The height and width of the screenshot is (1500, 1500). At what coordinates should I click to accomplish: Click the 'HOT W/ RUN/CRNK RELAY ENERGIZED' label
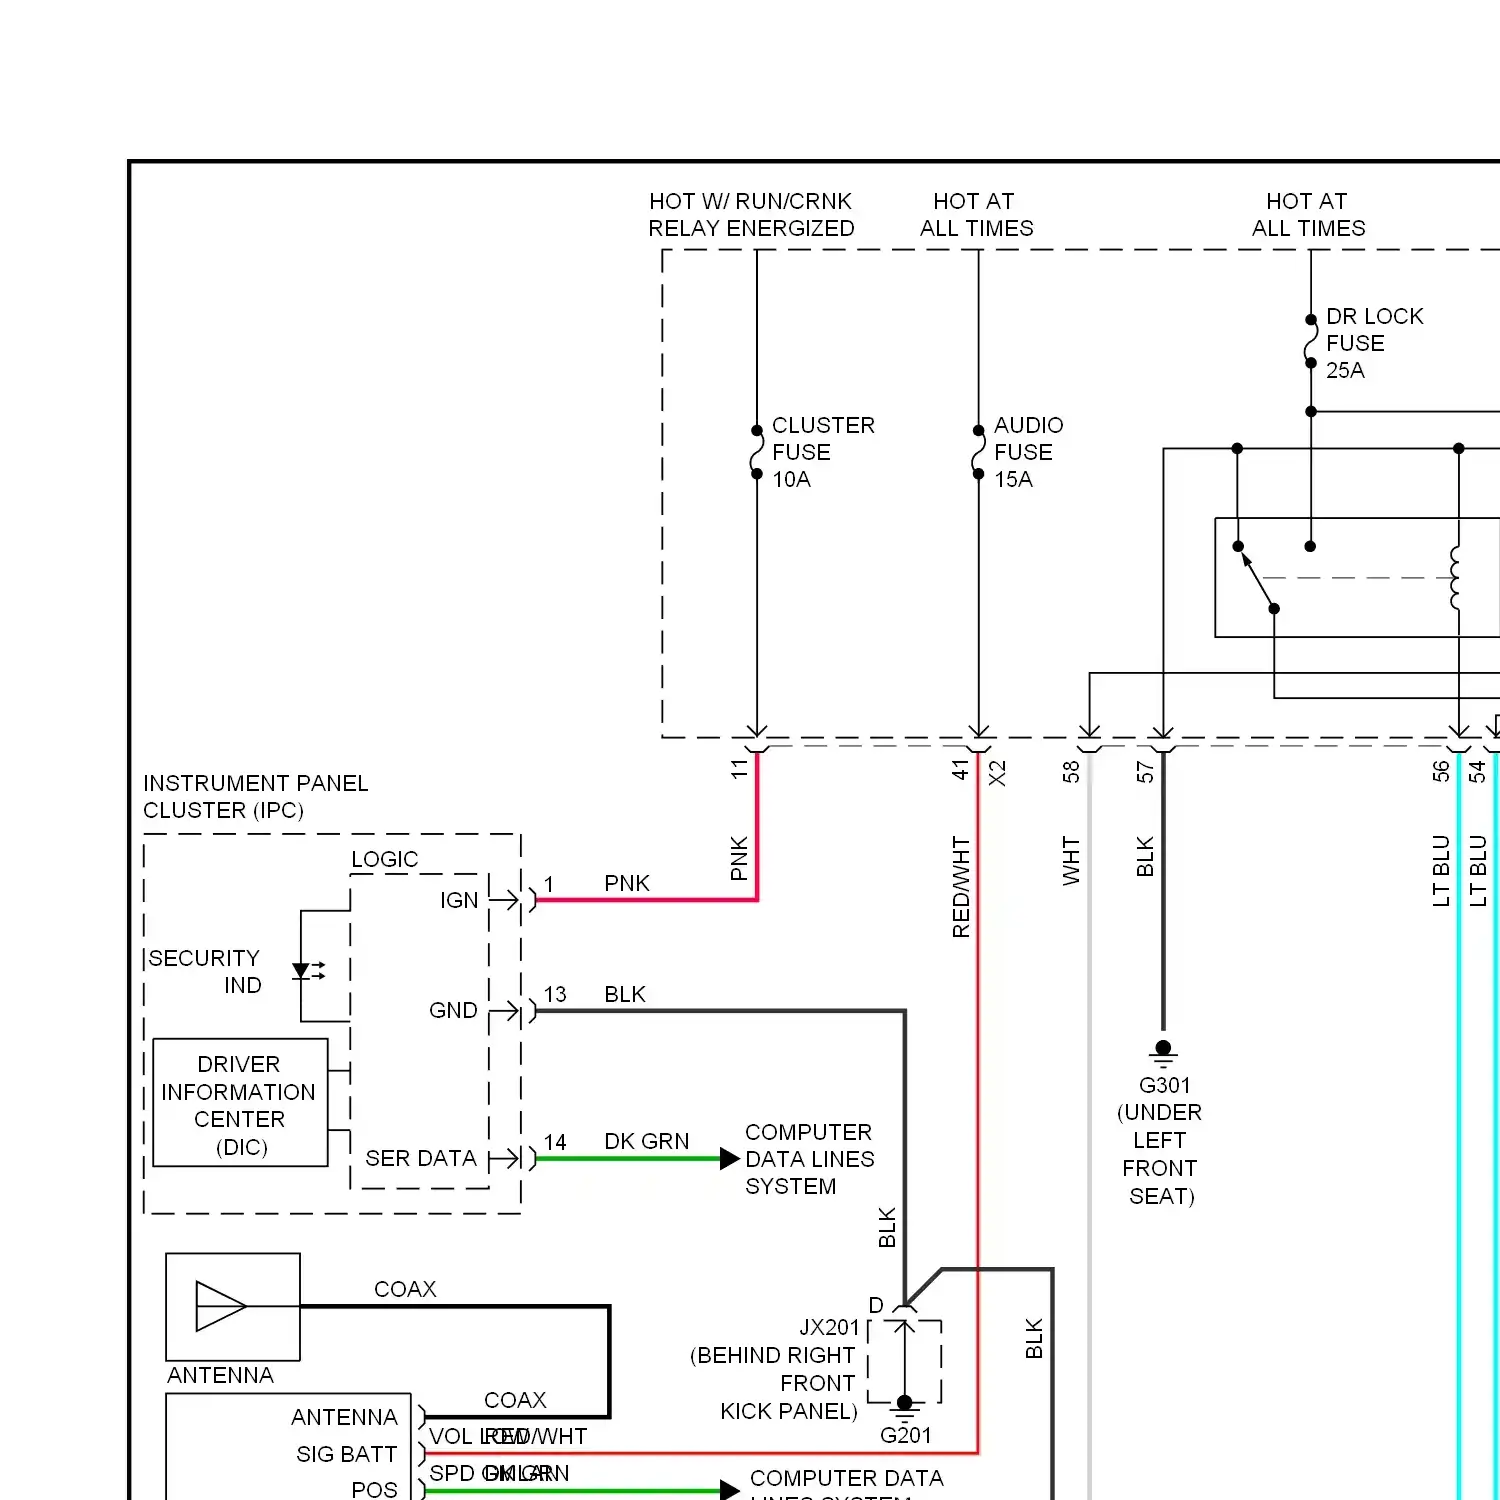751,215
